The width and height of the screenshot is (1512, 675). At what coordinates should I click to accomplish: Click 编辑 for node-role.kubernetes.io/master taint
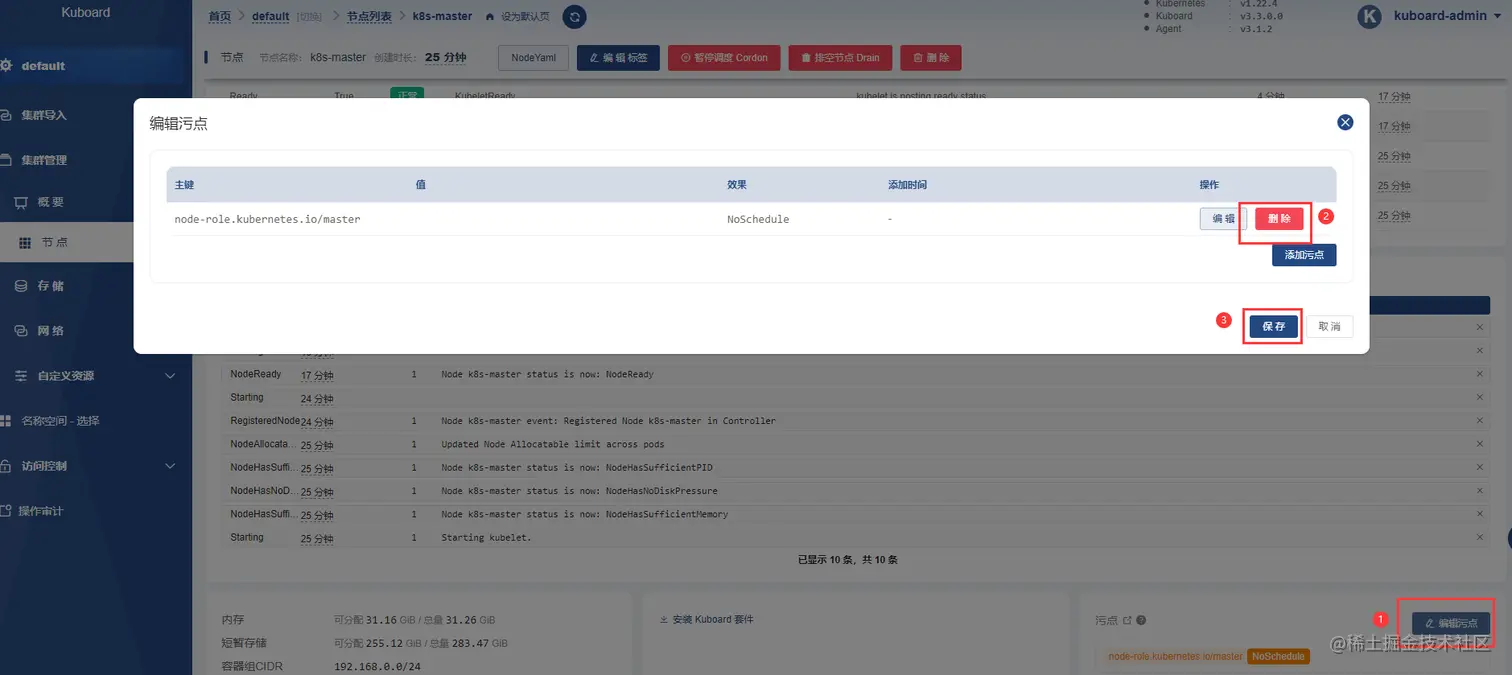pos(1223,218)
